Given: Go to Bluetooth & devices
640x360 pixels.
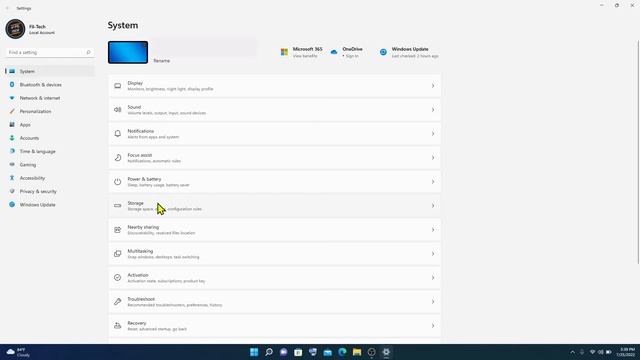Looking at the screenshot, I should point(50,84).
